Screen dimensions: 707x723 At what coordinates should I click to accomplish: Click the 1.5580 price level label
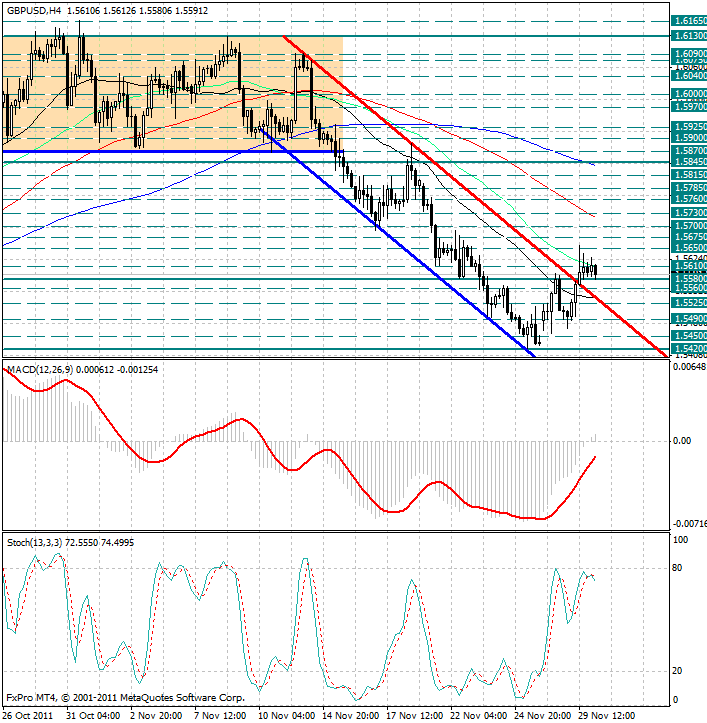point(689,279)
